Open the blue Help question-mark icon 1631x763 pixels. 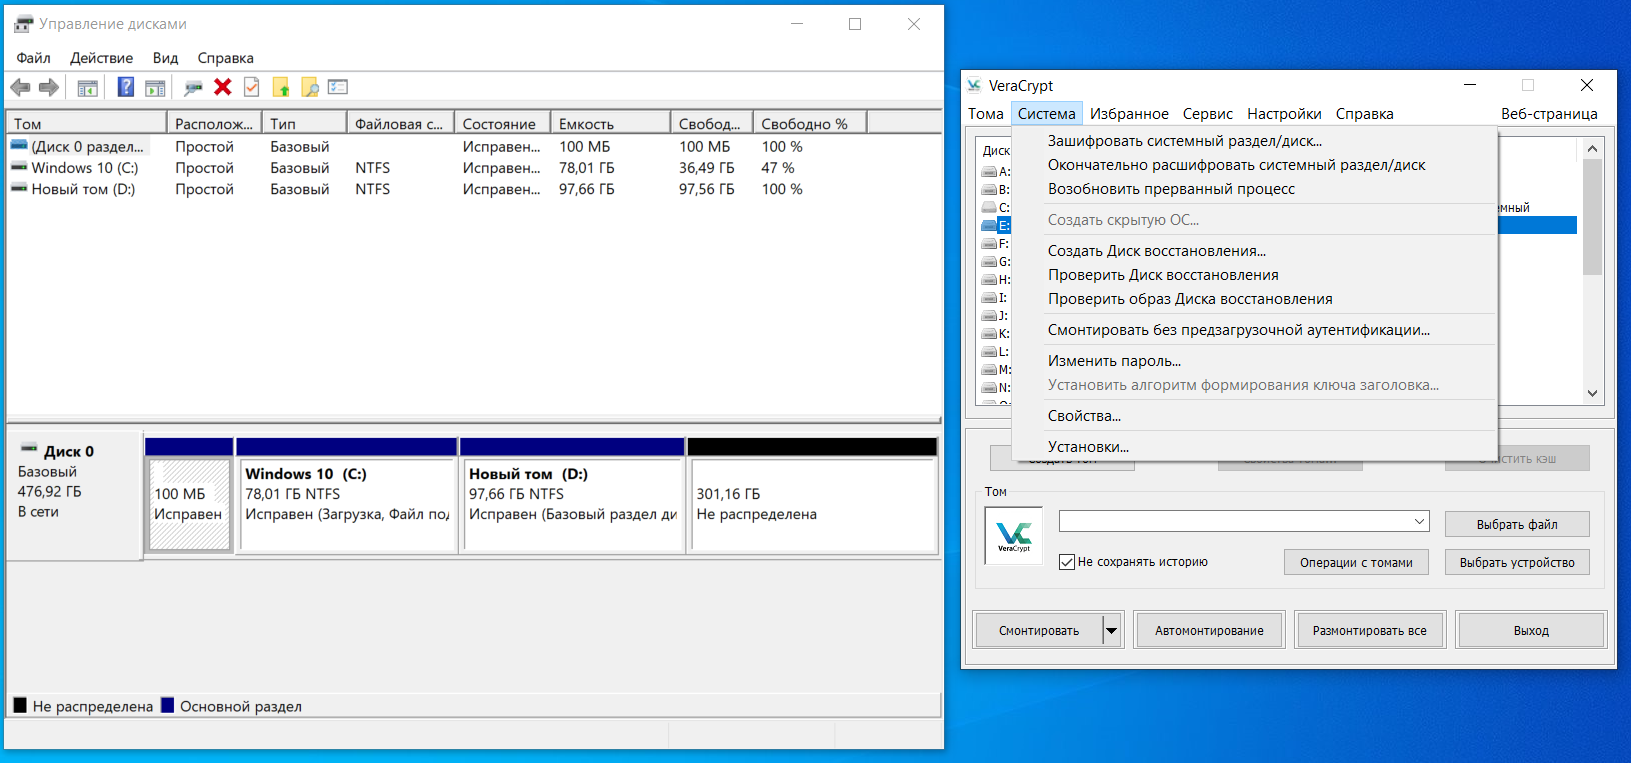126,87
